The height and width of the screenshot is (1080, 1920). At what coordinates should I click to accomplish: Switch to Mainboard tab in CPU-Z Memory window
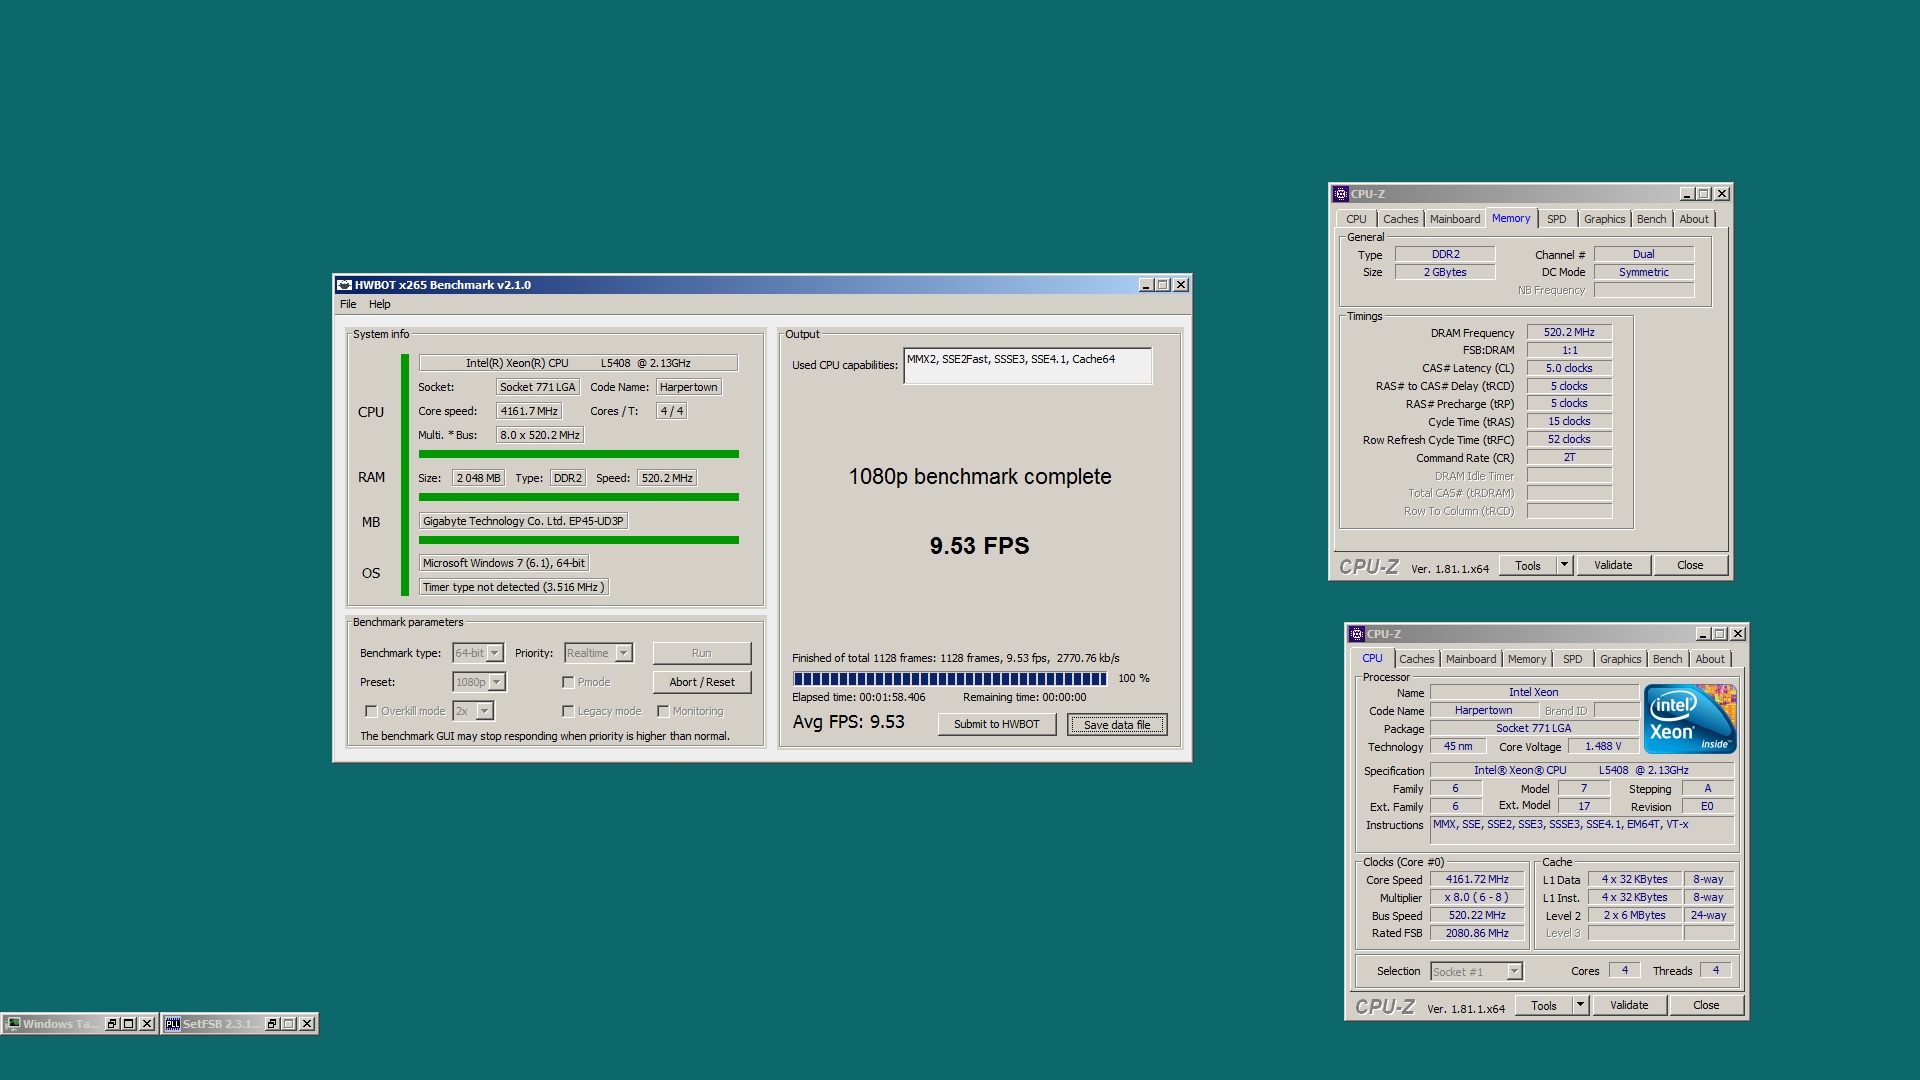click(1455, 219)
